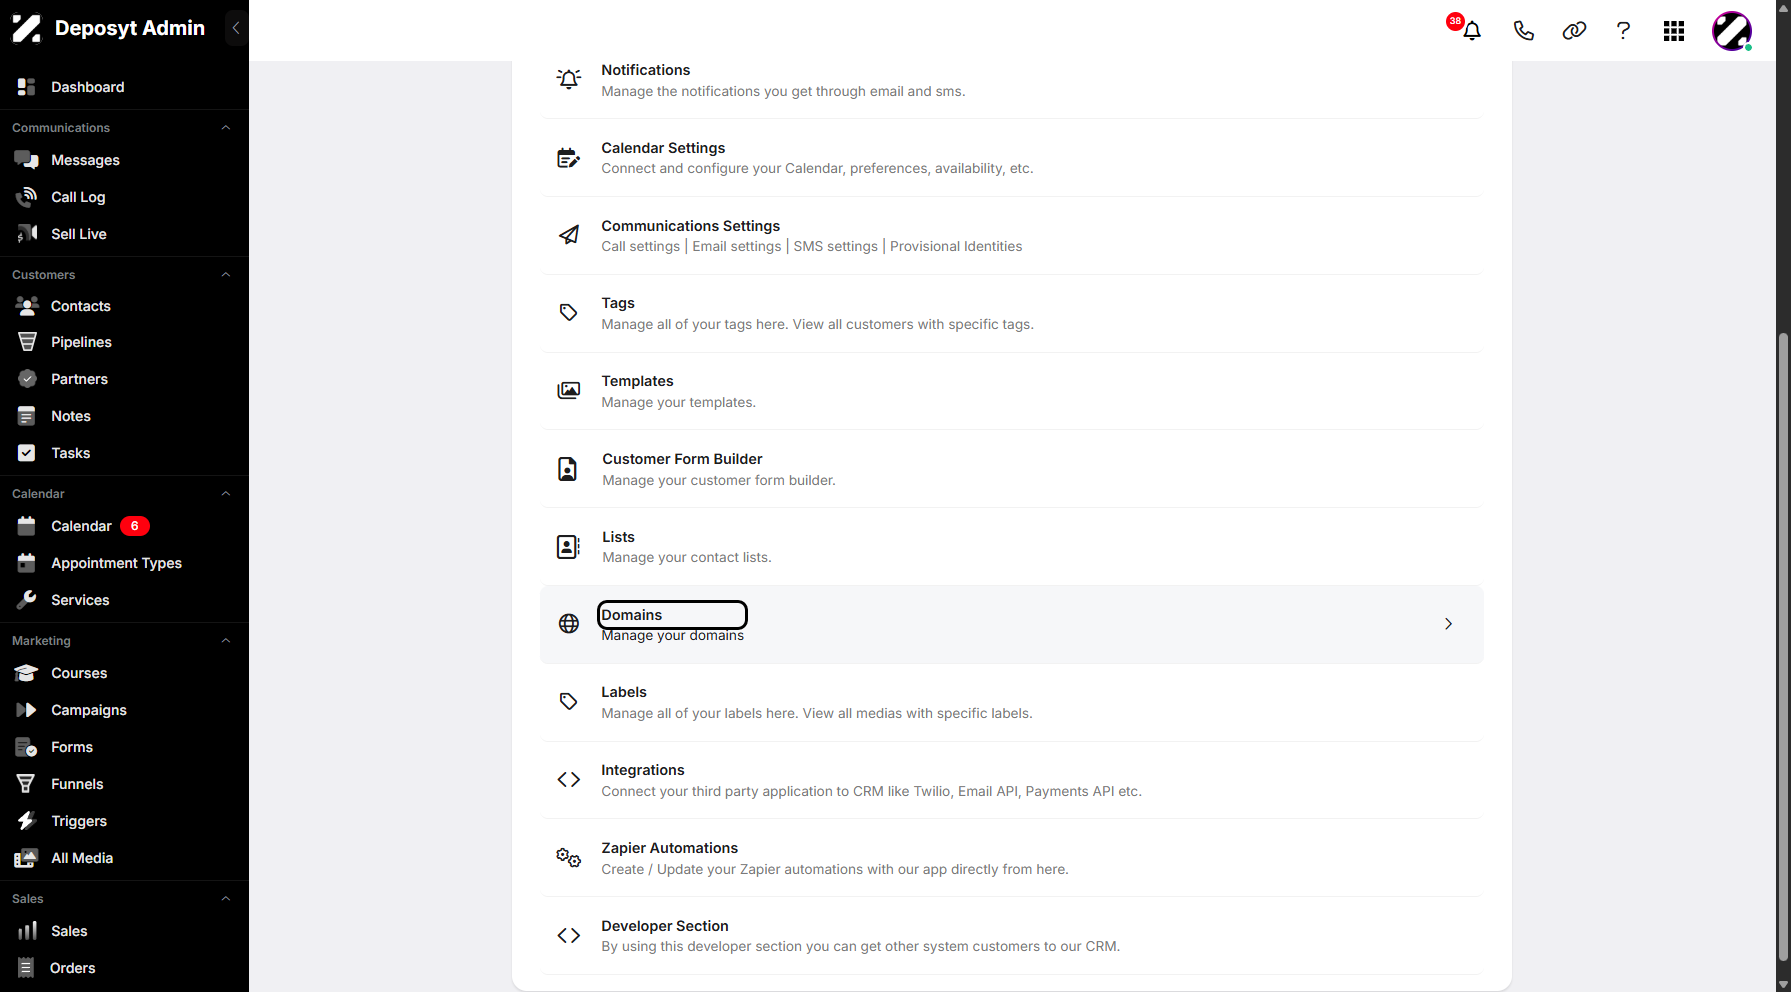Open Provisional Identities link

point(956,247)
